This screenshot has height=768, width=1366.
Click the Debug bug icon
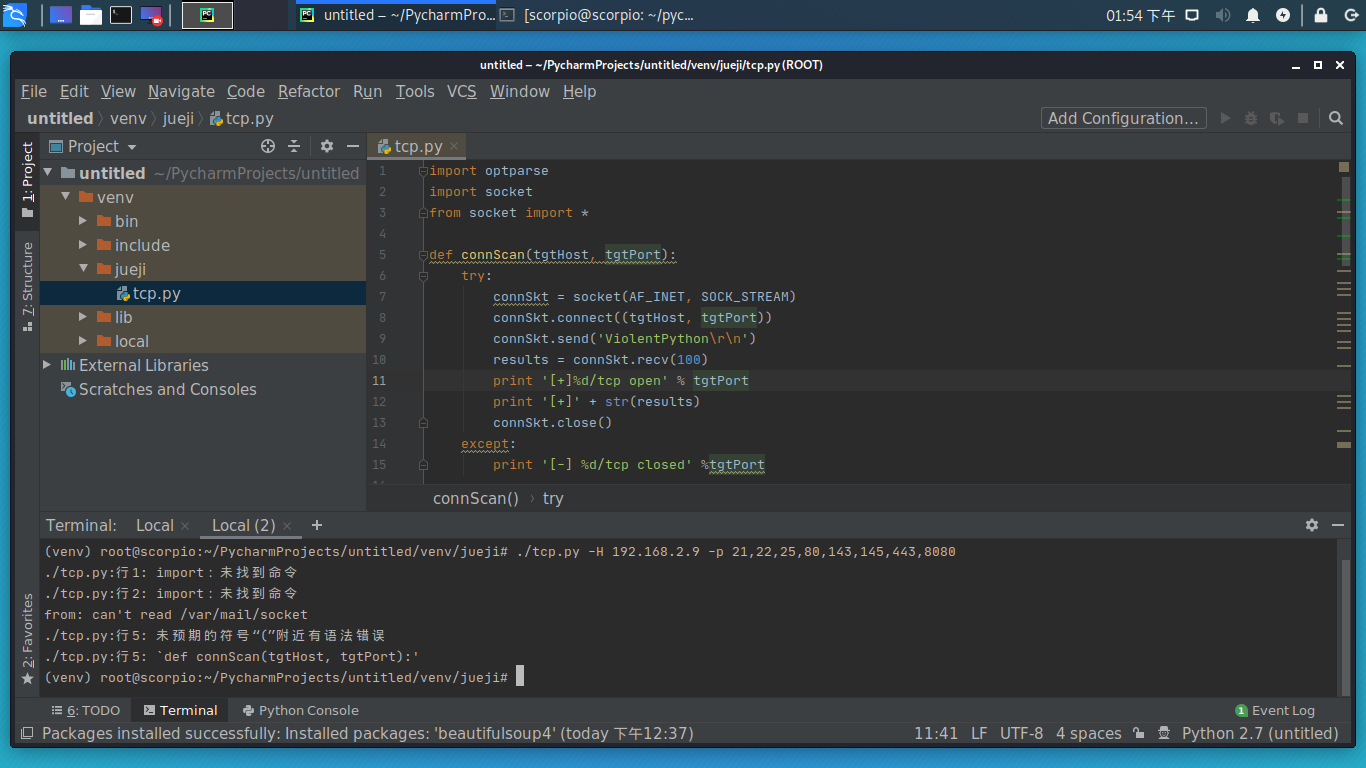tap(1251, 118)
